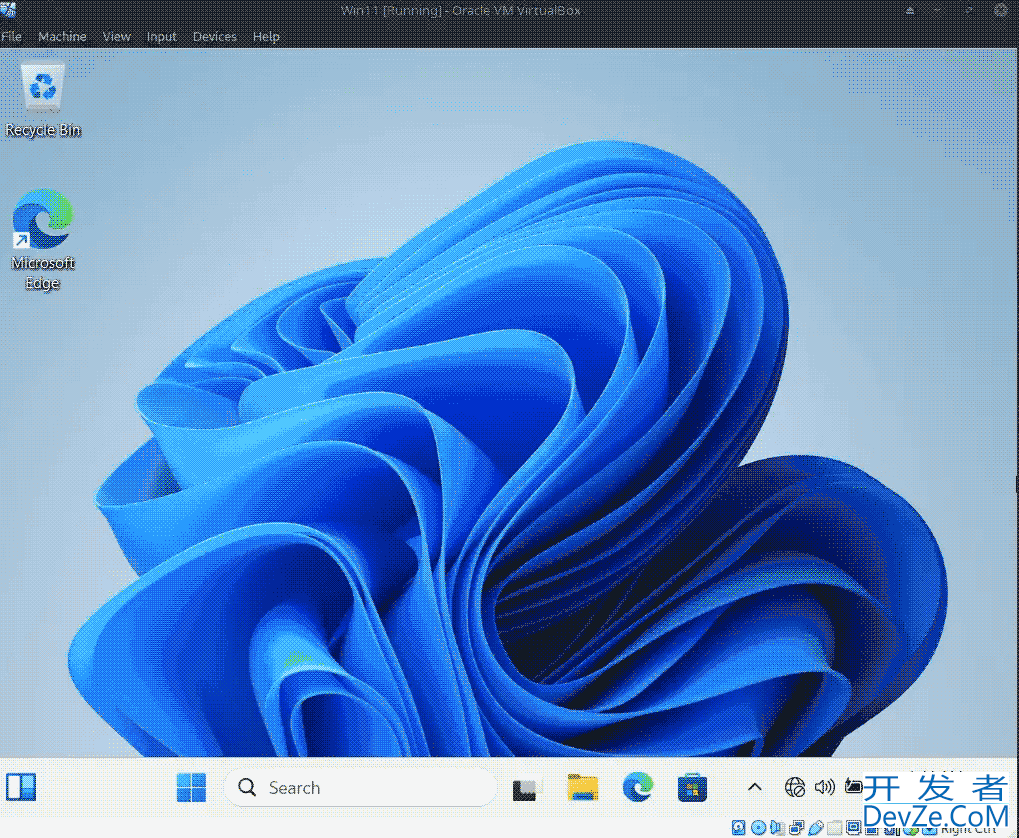Select the Recycle Bin desktop icon
The width and height of the screenshot is (1019, 838).
pyautogui.click(x=43, y=101)
